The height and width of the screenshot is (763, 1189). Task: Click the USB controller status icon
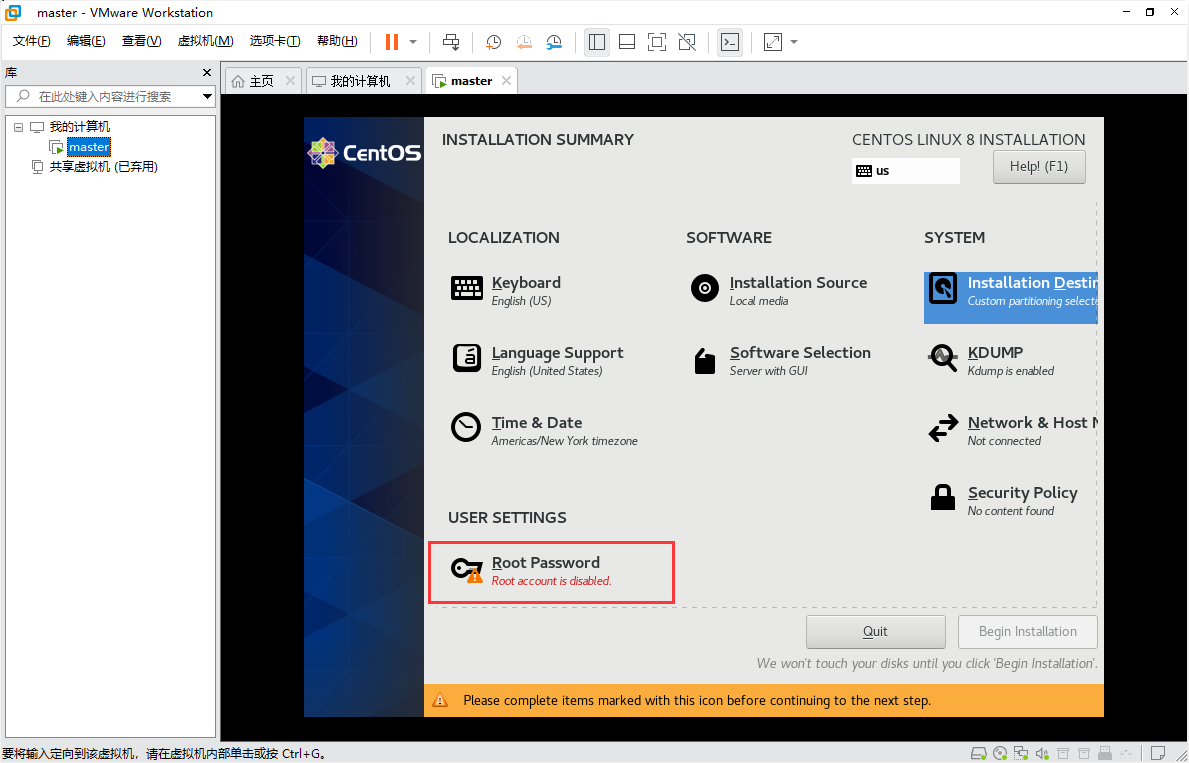coord(1105,753)
